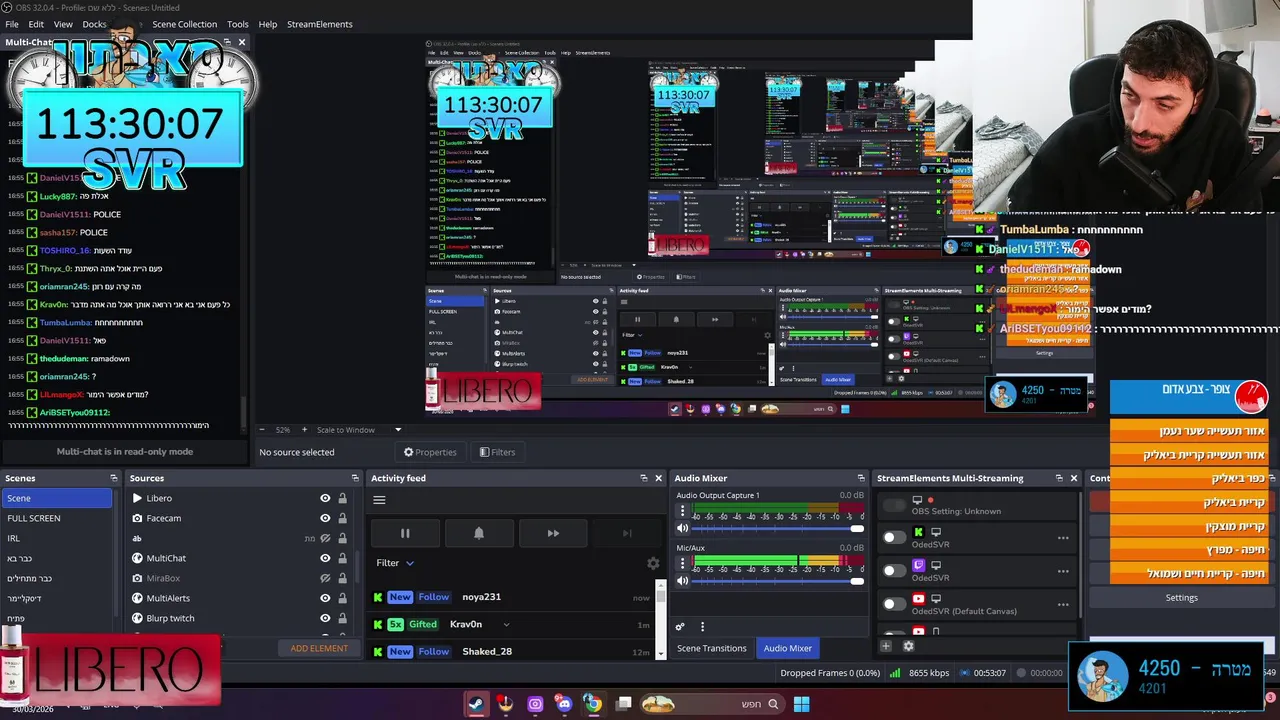Expand the Krav0n gifted event details
This screenshot has width=1280, height=720.
click(506, 625)
